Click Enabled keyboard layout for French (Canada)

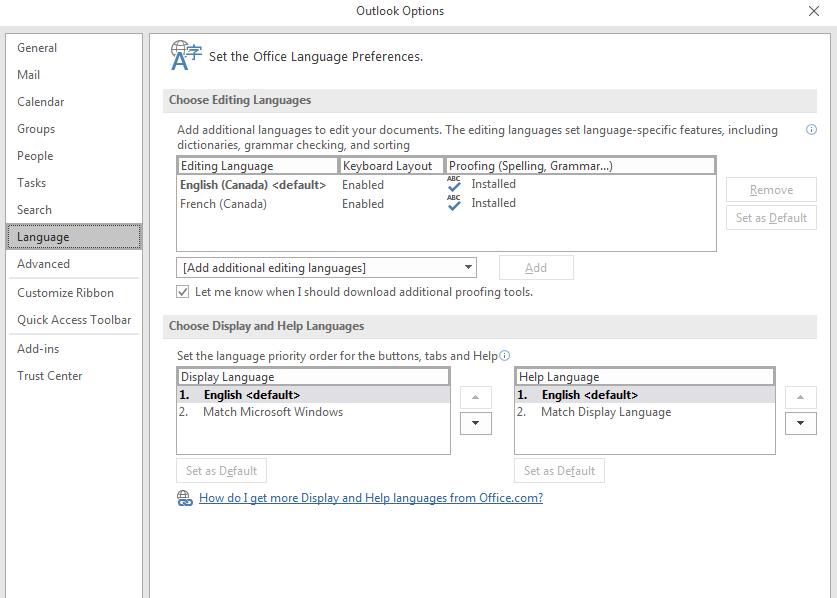(363, 204)
